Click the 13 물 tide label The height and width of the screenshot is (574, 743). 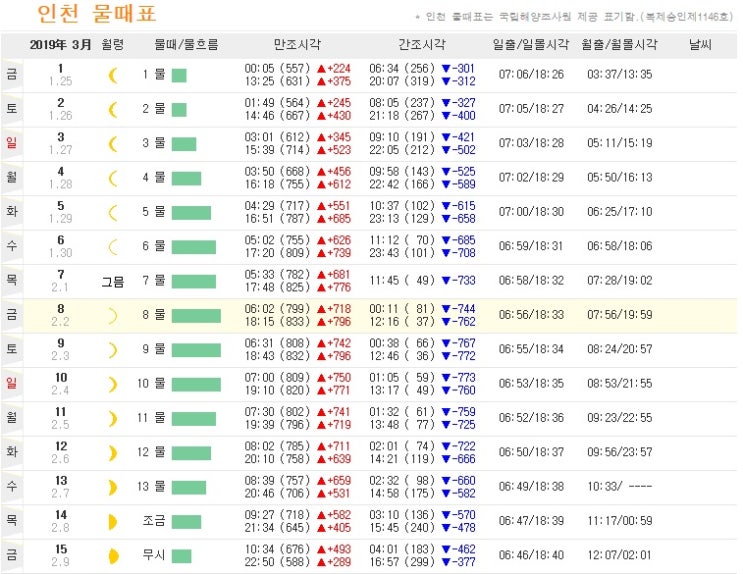pyautogui.click(x=151, y=487)
